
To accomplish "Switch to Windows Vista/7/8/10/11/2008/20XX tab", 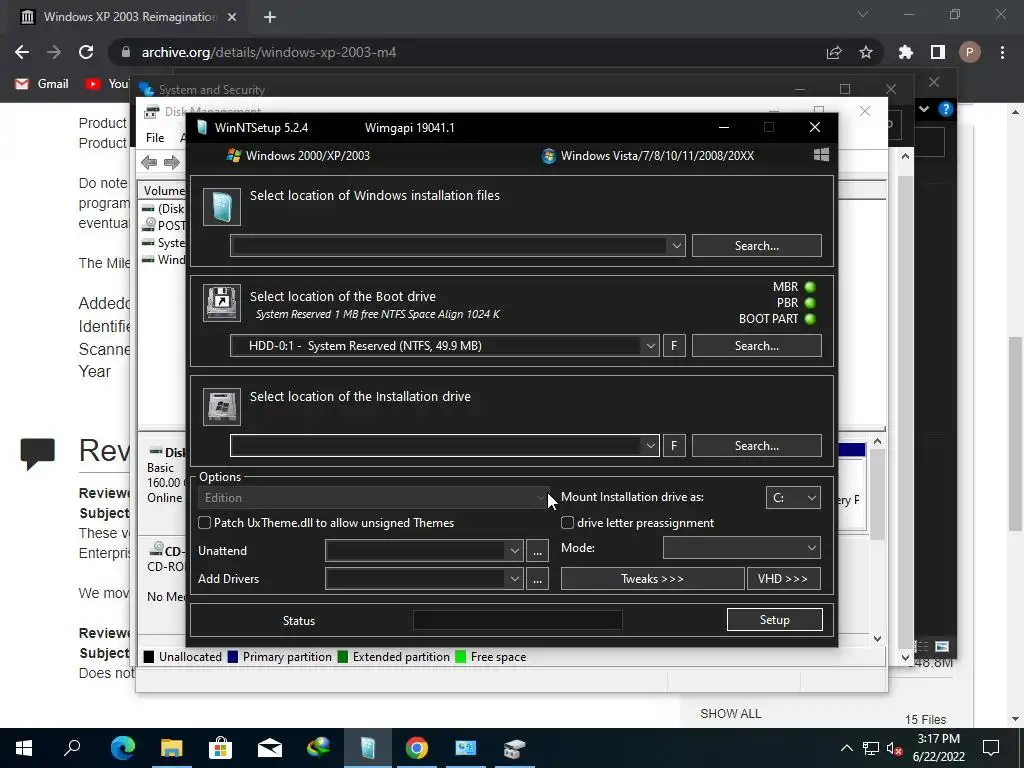I will click(x=648, y=155).
